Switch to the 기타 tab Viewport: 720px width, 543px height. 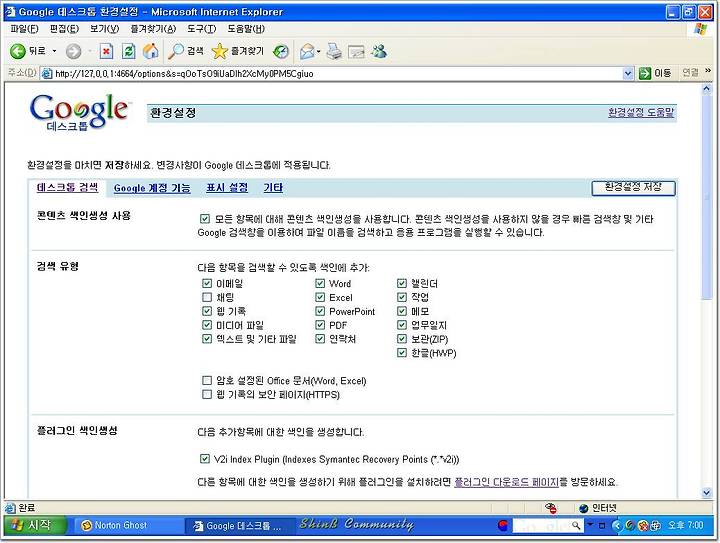(x=273, y=187)
